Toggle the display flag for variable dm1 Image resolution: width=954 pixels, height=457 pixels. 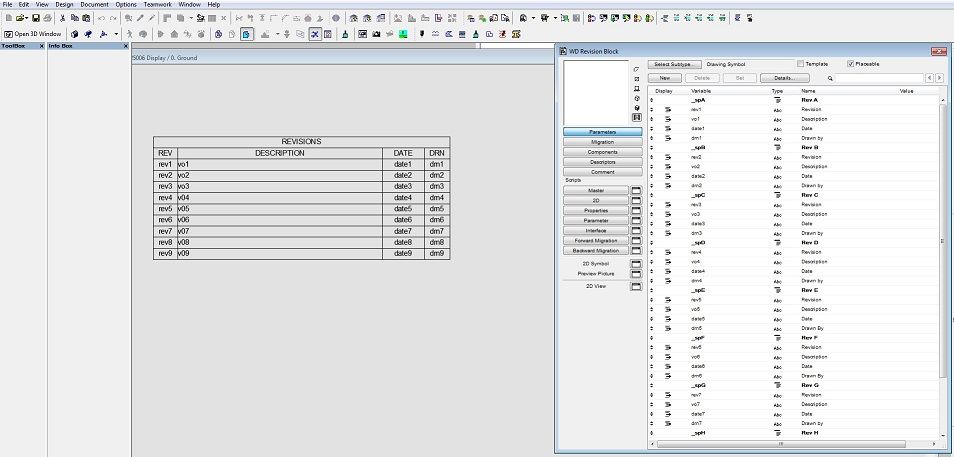point(668,138)
